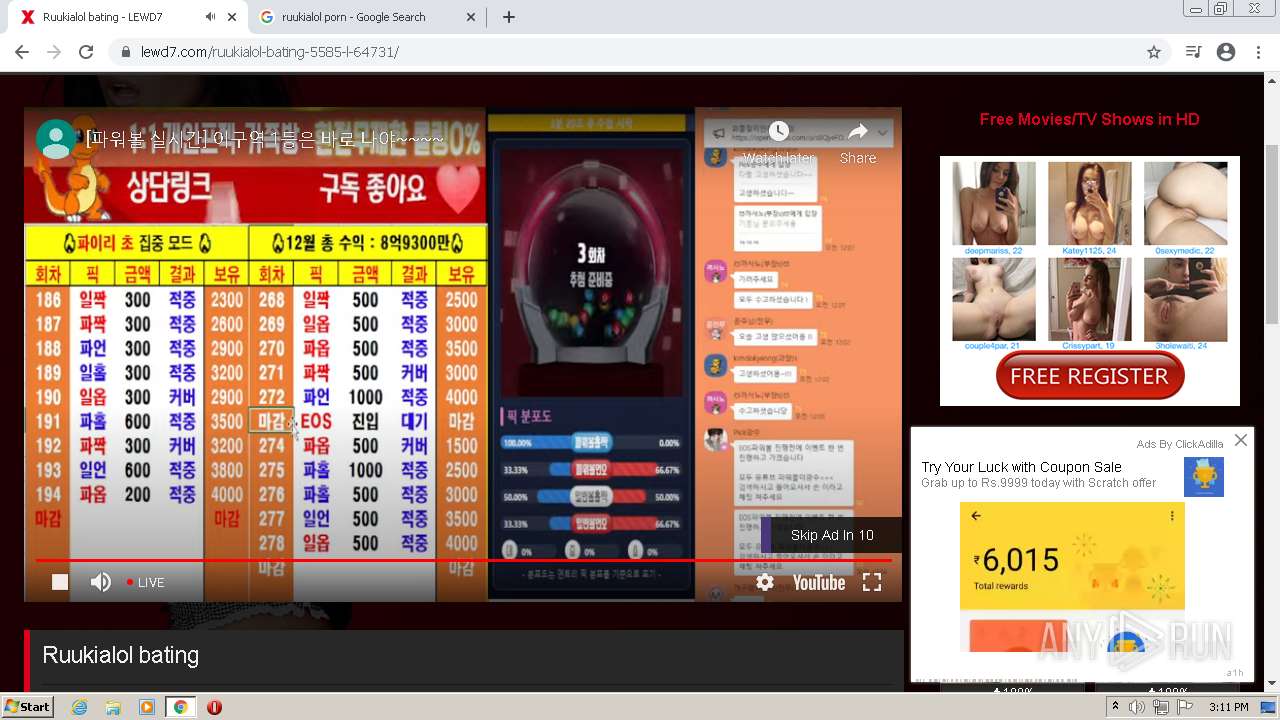Click the address bar URL field

640,52
